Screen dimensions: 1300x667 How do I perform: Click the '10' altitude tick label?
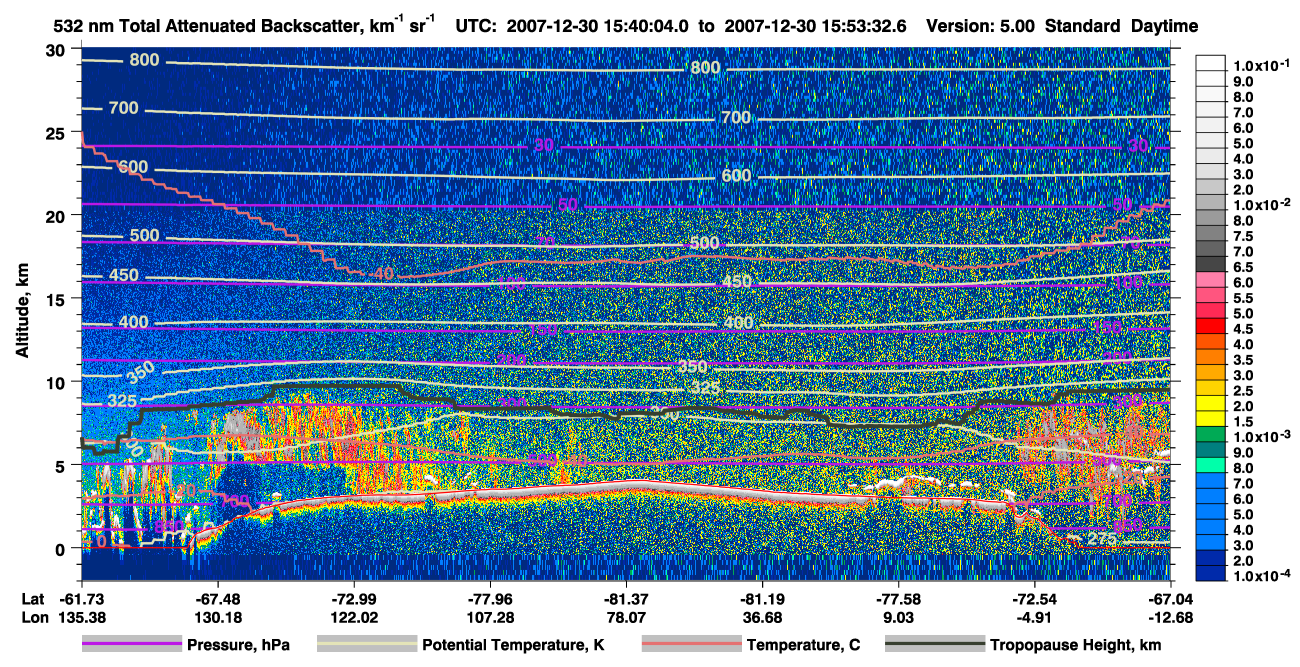[x=57, y=382]
